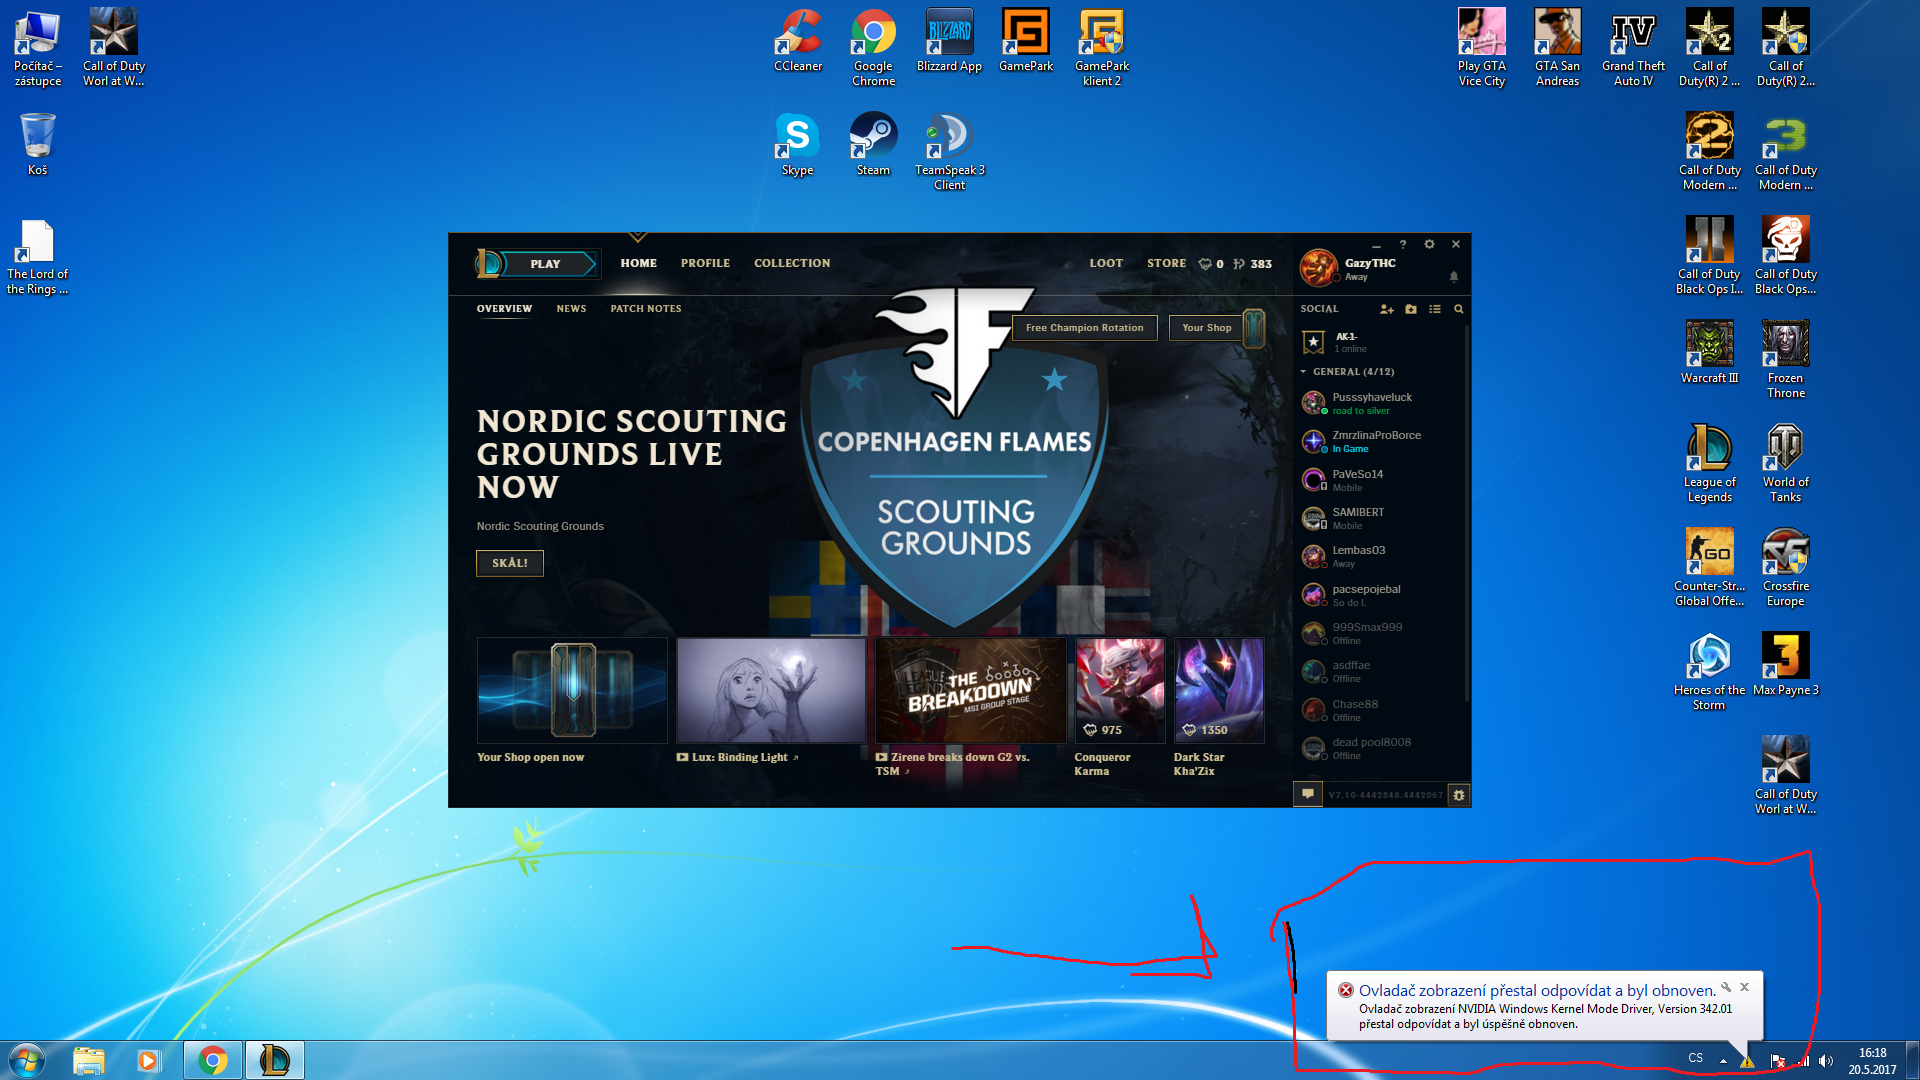The width and height of the screenshot is (1920, 1080).
Task: Open the Dark Star Kha'Zix thumbnail
Action: click(1218, 691)
